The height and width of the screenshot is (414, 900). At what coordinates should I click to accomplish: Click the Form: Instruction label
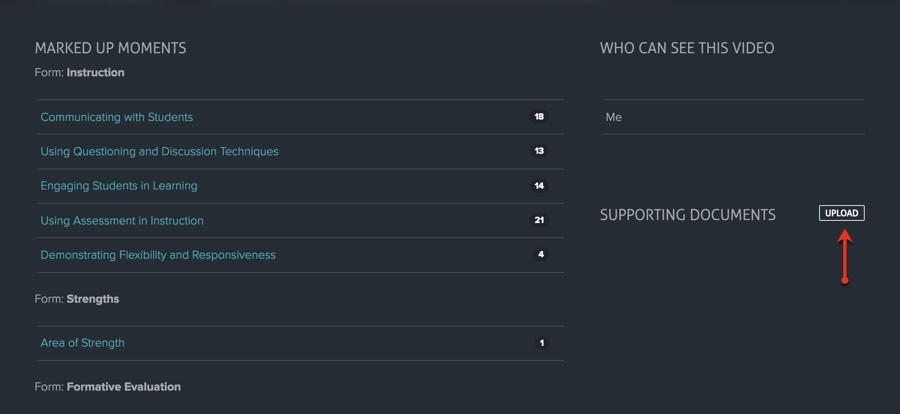pos(79,72)
